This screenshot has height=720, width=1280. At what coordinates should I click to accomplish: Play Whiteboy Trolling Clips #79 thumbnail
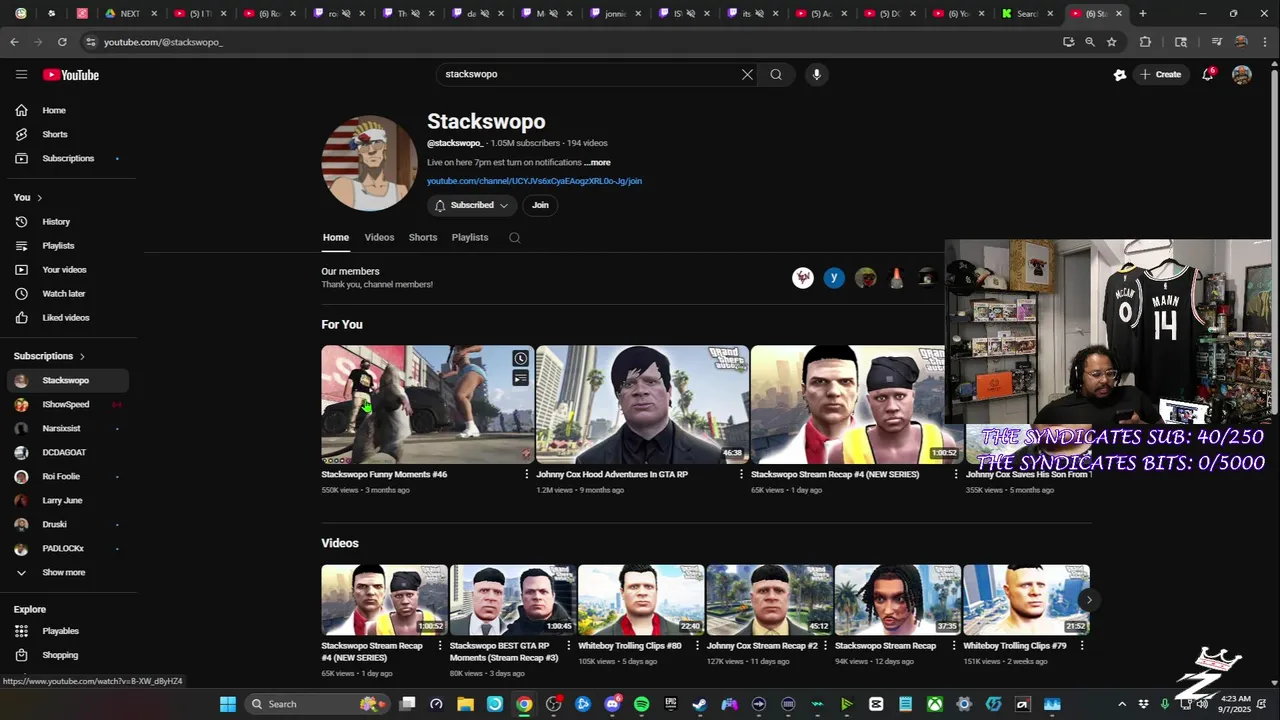1026,600
